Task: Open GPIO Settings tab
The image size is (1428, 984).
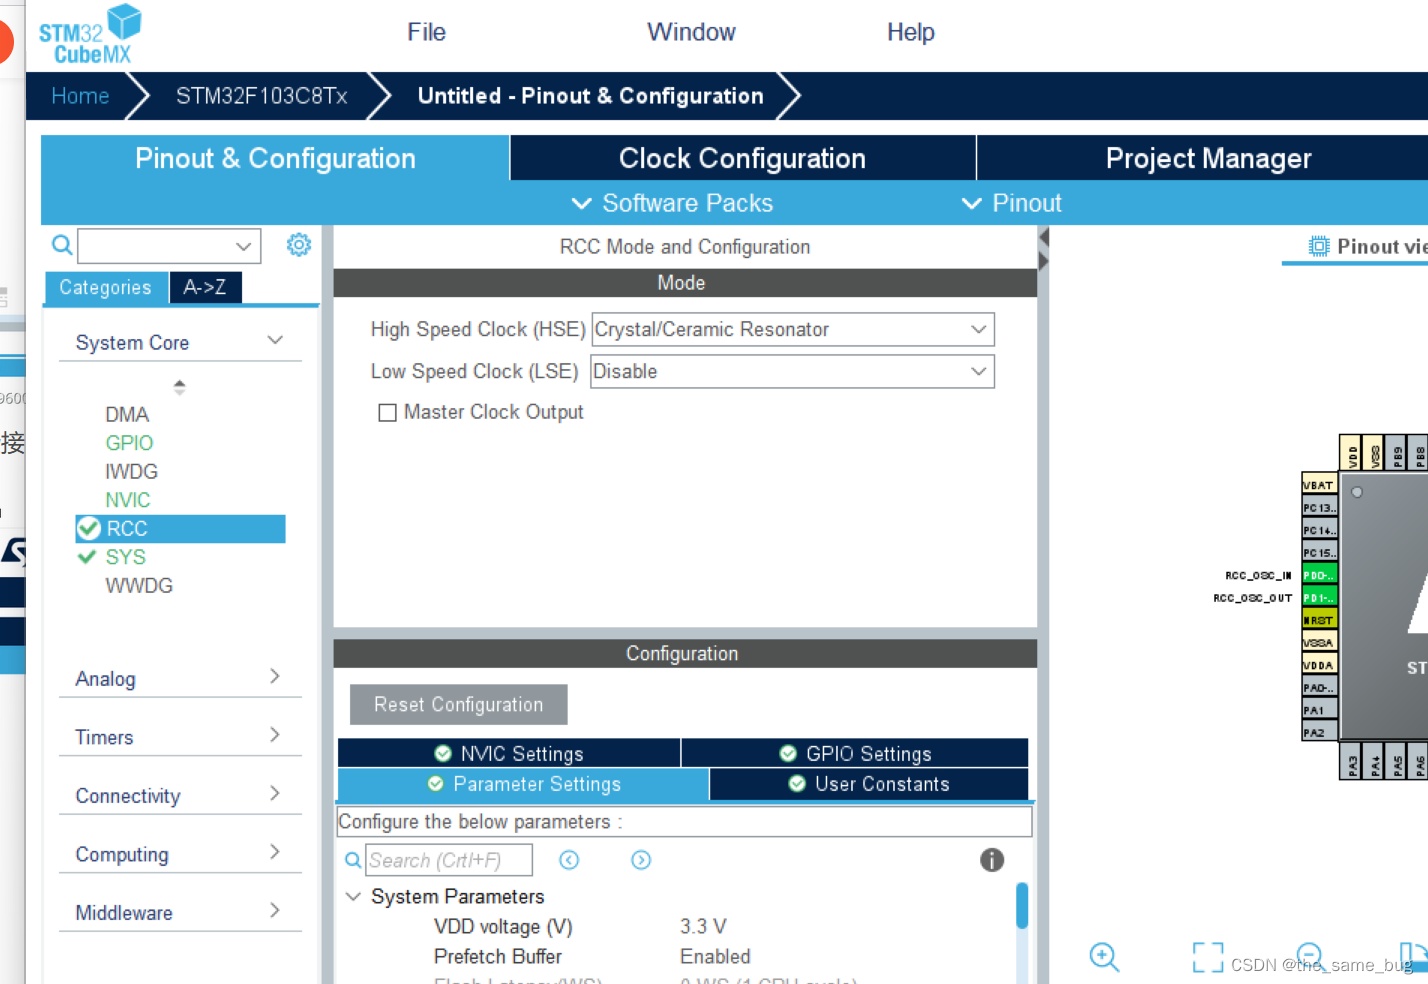Action: (x=855, y=753)
